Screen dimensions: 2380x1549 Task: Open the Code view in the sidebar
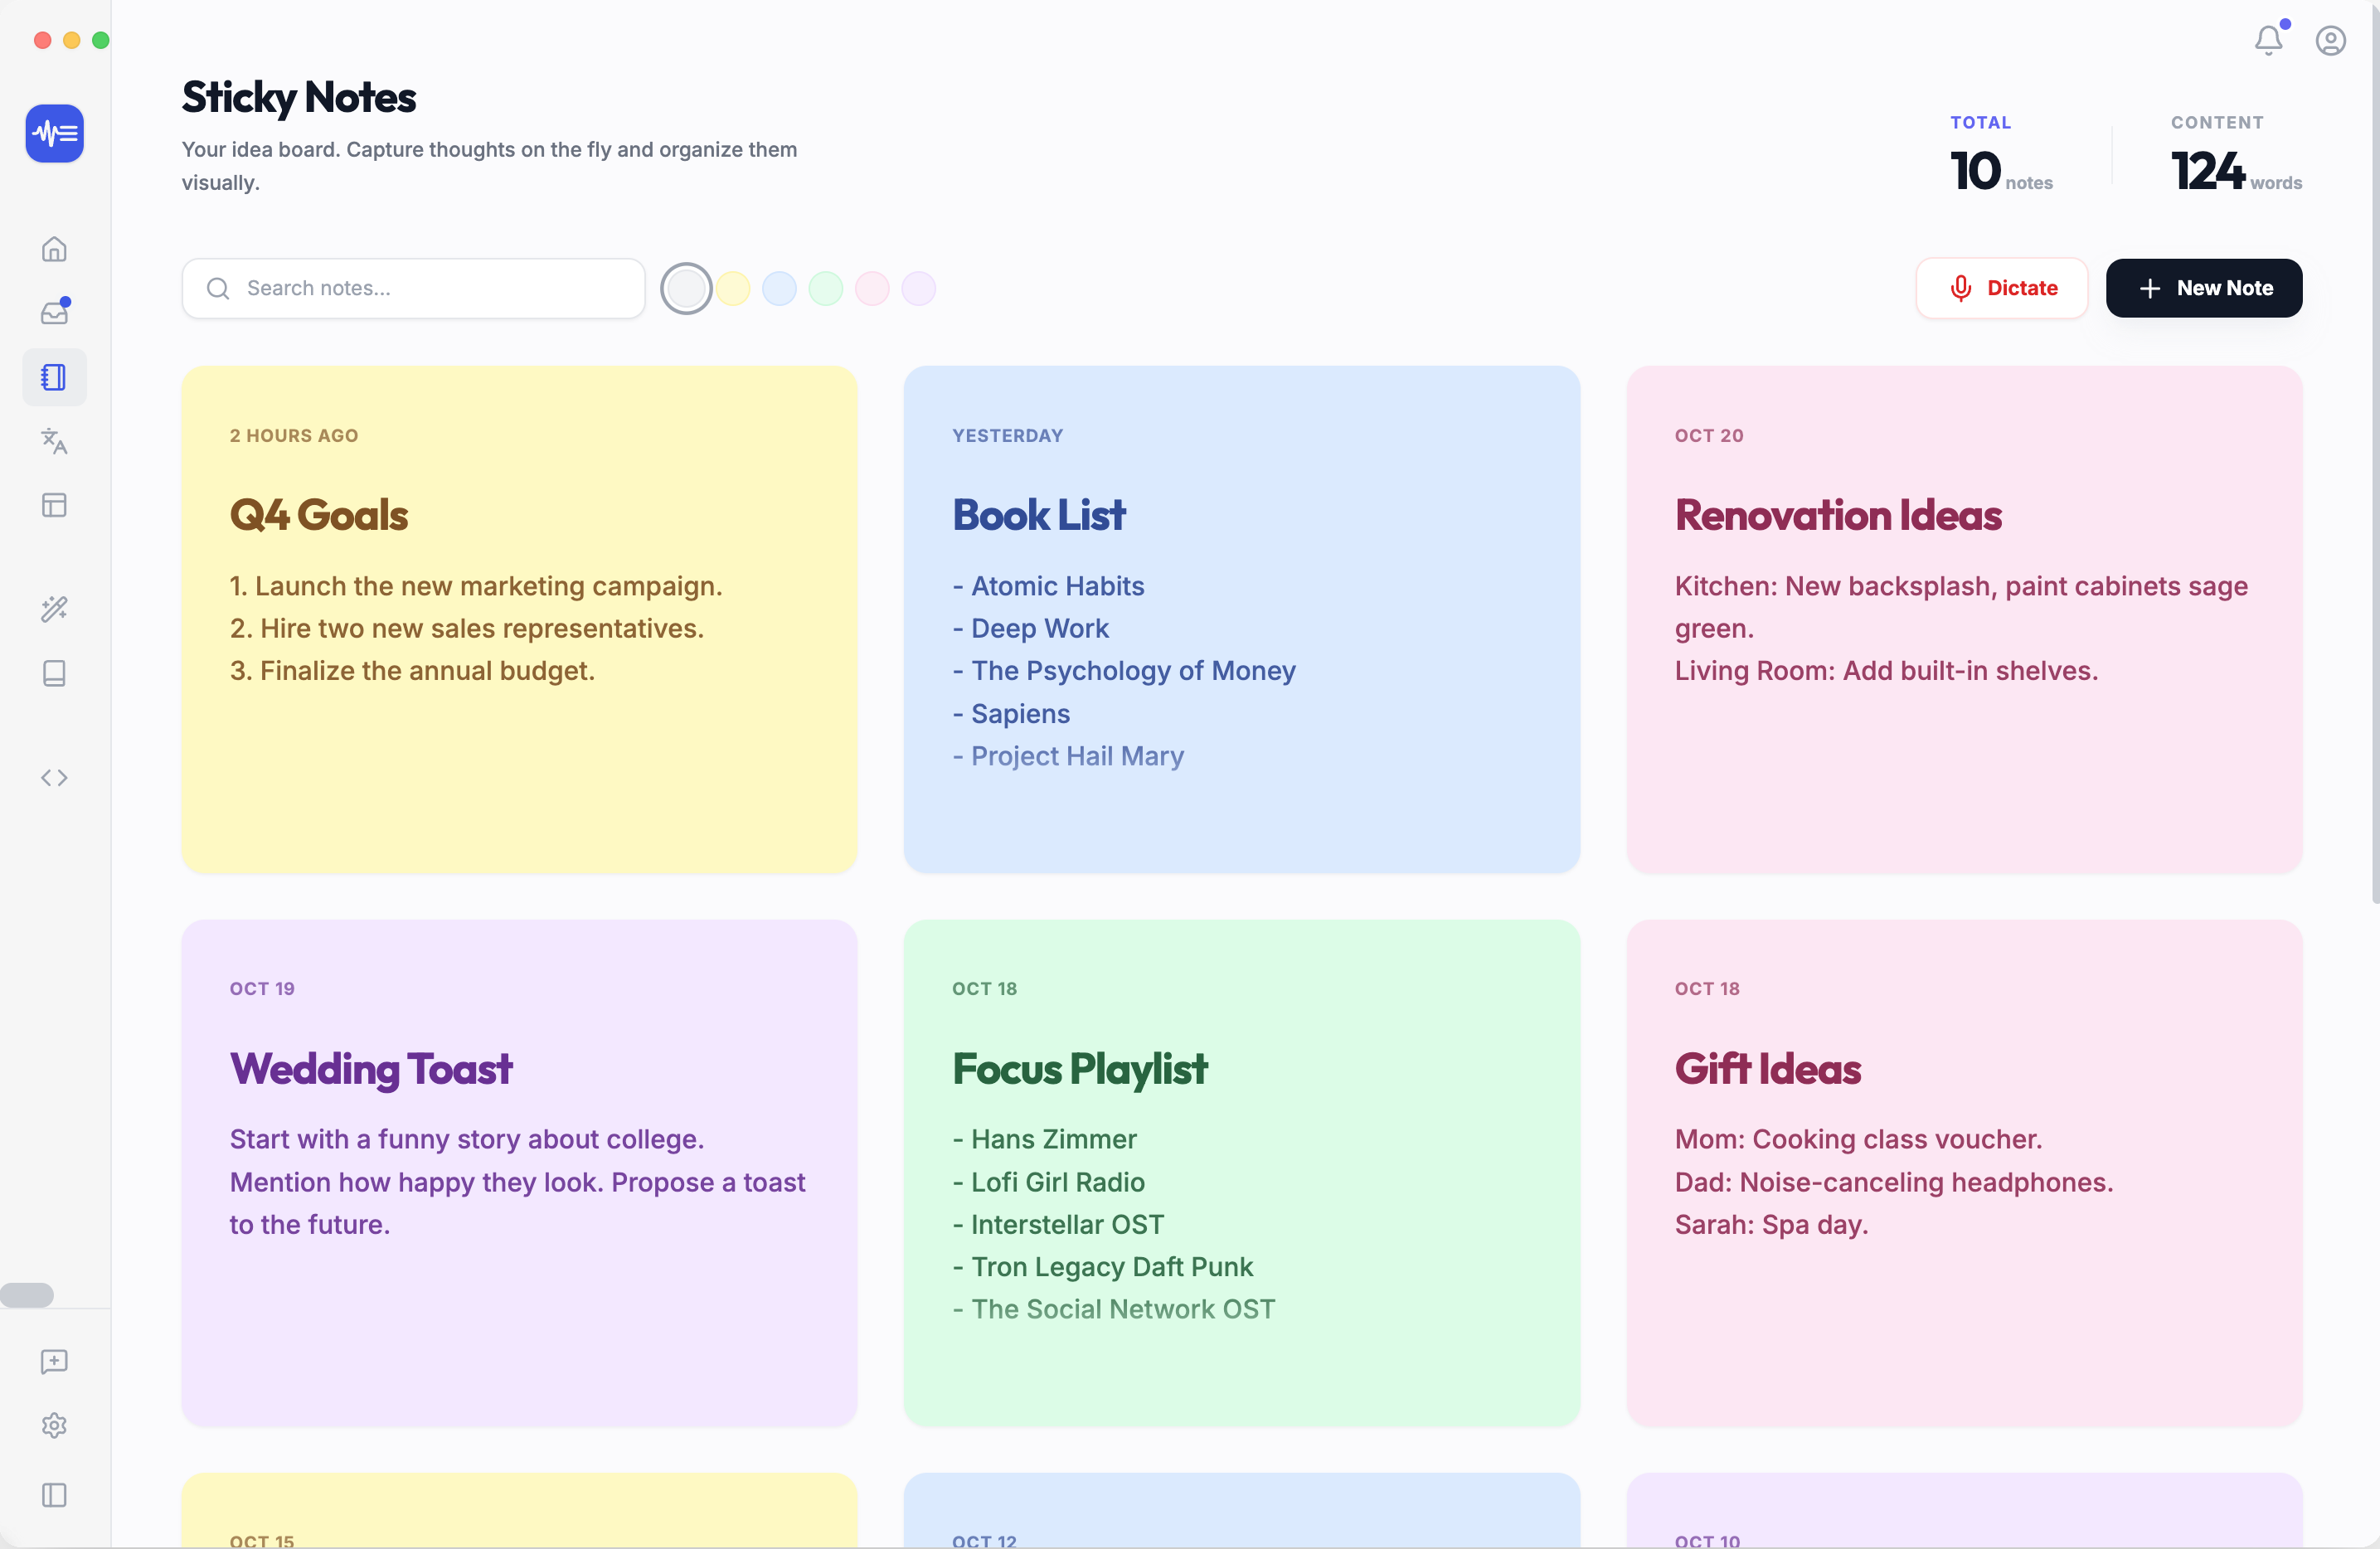[x=54, y=777]
